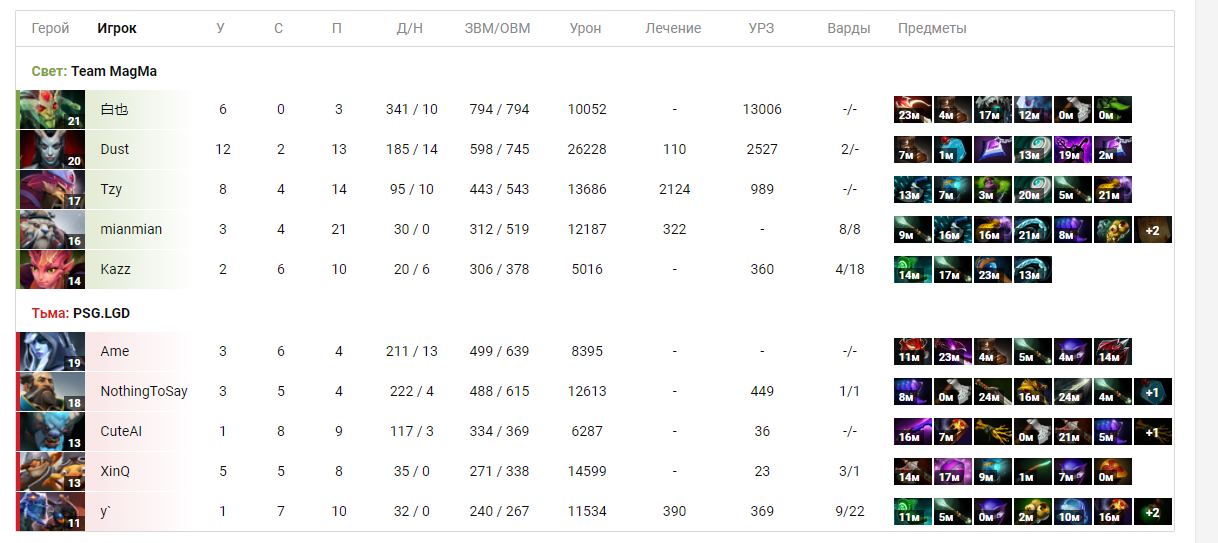The image size is (1218, 543).
Task: Open player mianmian's profile name
Action: coord(131,229)
